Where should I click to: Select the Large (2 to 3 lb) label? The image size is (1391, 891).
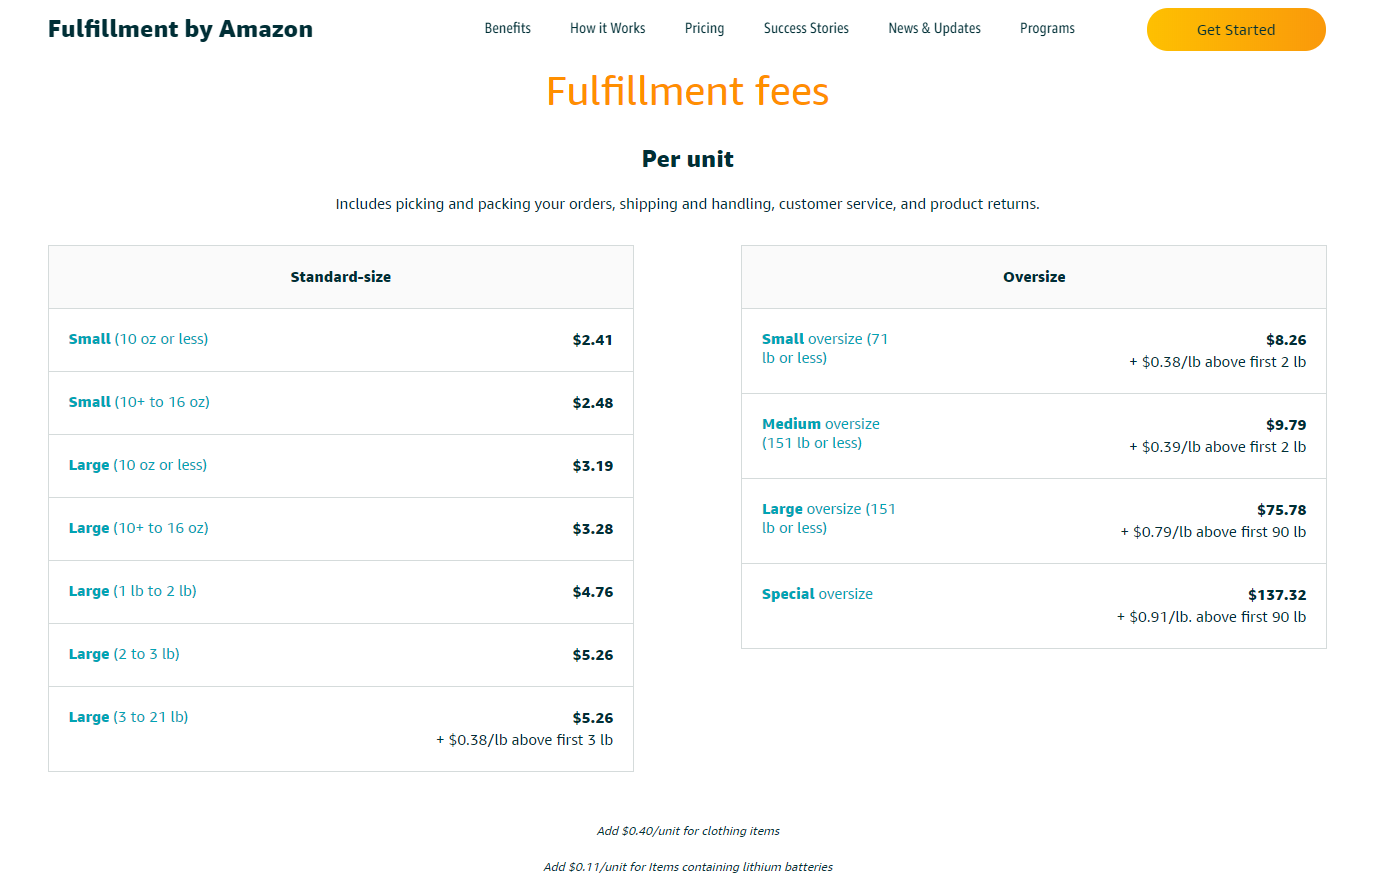click(124, 654)
